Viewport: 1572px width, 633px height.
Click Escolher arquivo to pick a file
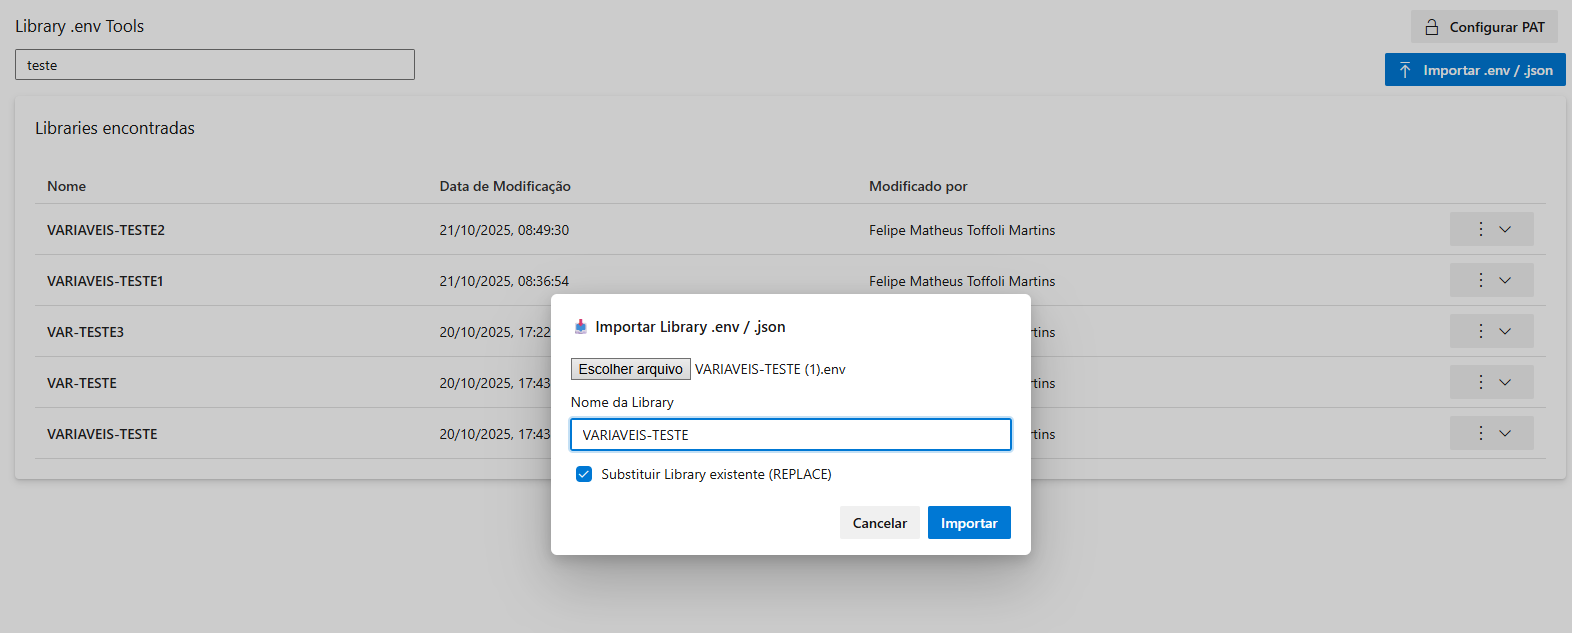(631, 369)
